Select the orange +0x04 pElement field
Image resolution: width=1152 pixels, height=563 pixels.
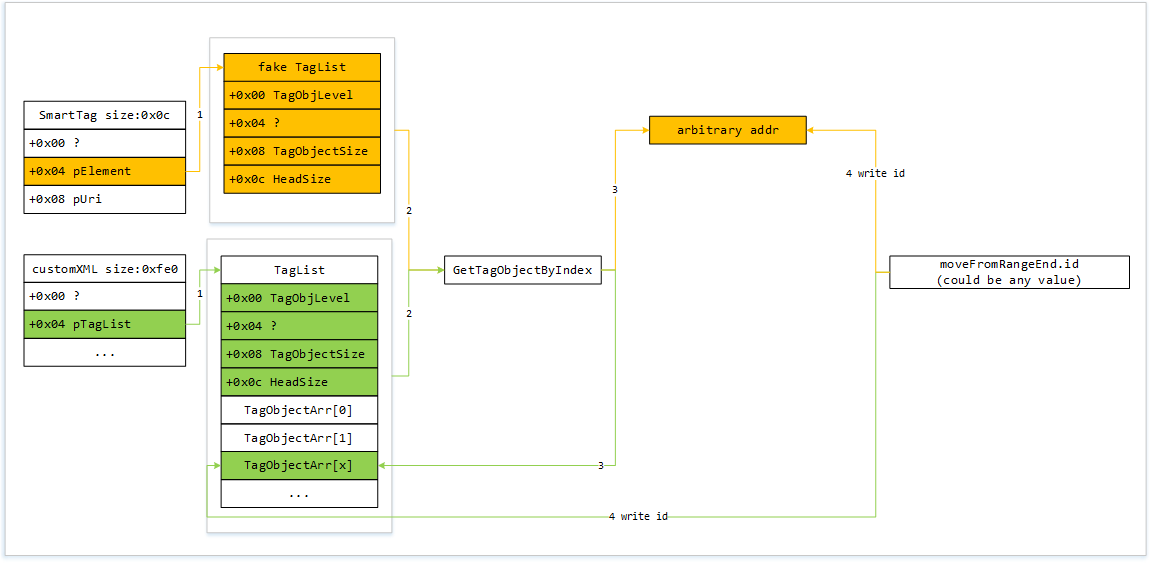[x=104, y=171]
